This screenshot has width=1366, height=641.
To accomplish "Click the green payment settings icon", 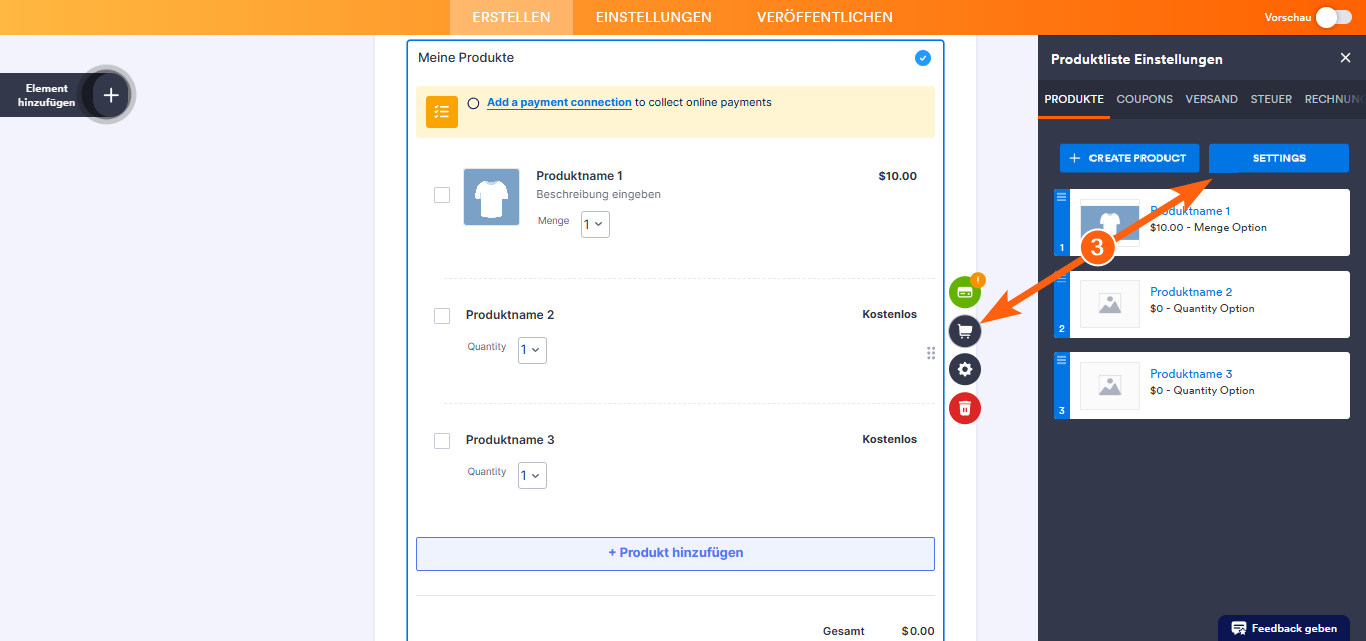I will [965, 292].
